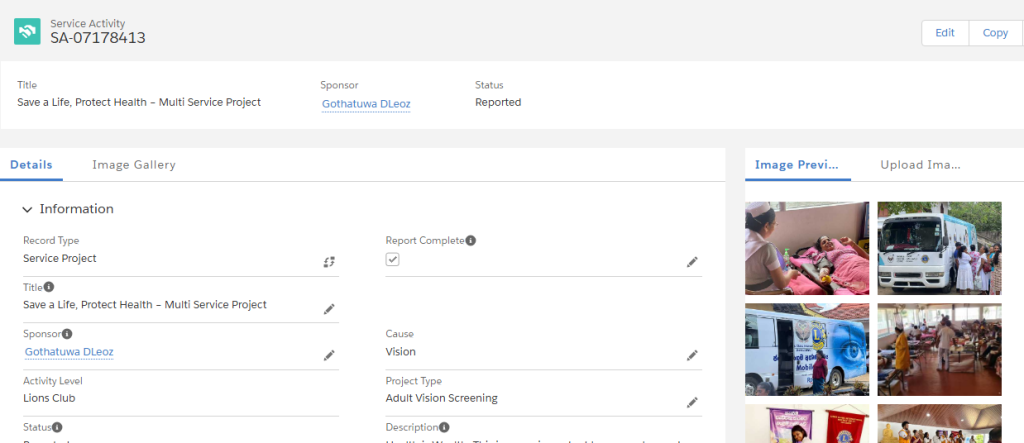Click the Record Type value Service Project
The width and height of the screenshot is (1024, 443).
click(x=59, y=258)
